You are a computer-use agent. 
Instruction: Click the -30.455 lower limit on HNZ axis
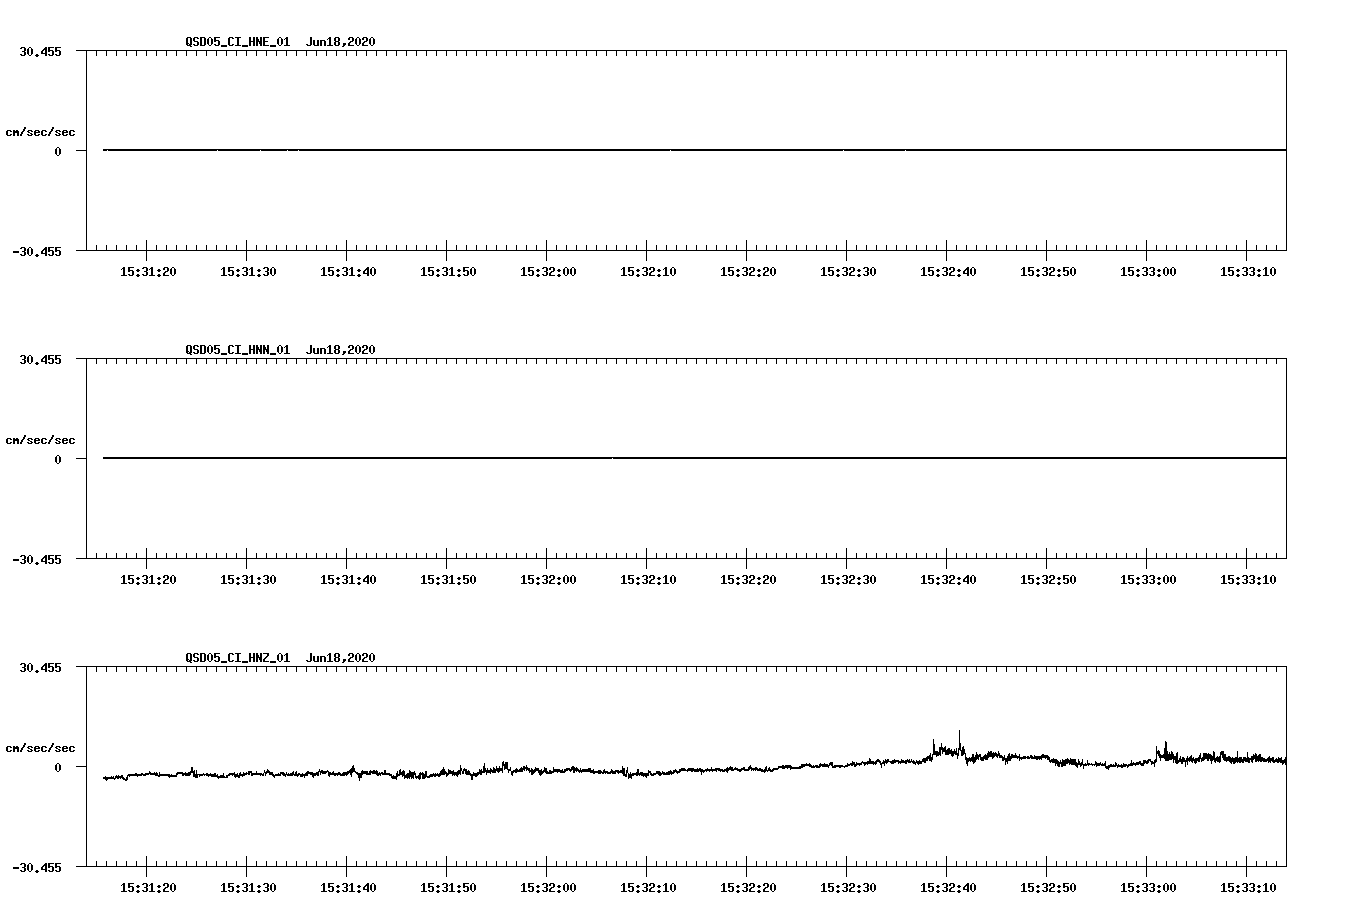[37, 867]
